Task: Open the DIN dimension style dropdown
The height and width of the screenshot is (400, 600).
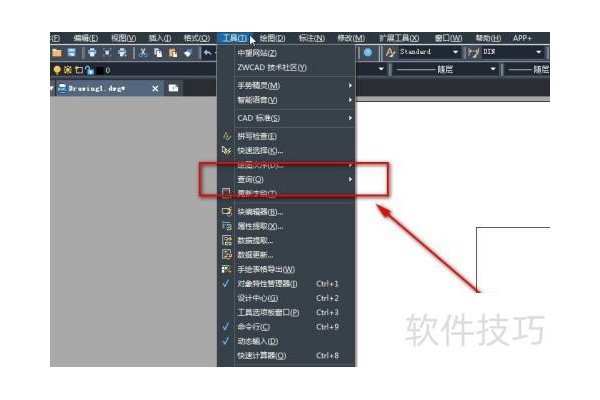Action: click(539, 52)
